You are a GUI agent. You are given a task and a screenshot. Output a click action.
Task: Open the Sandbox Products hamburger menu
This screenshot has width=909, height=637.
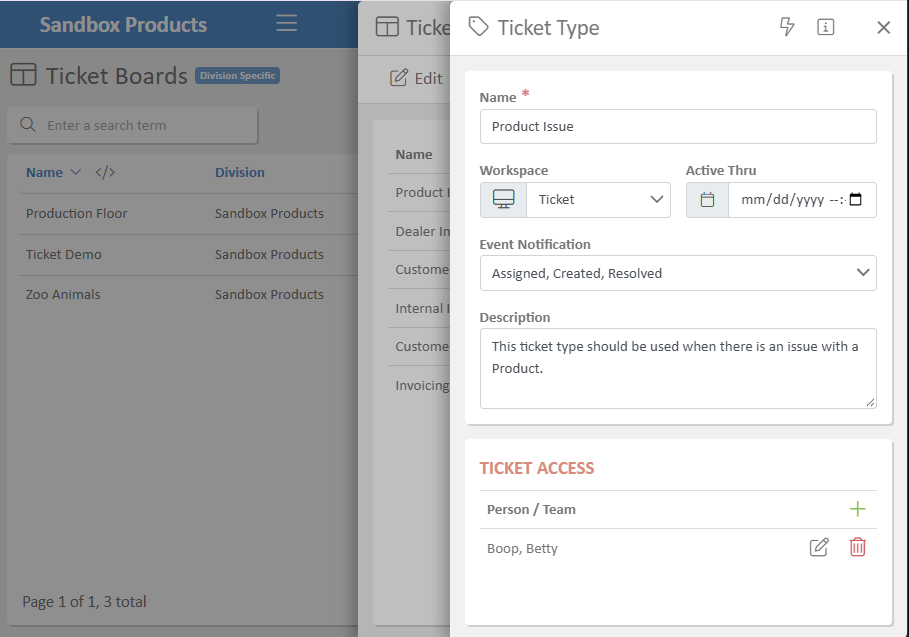click(286, 23)
